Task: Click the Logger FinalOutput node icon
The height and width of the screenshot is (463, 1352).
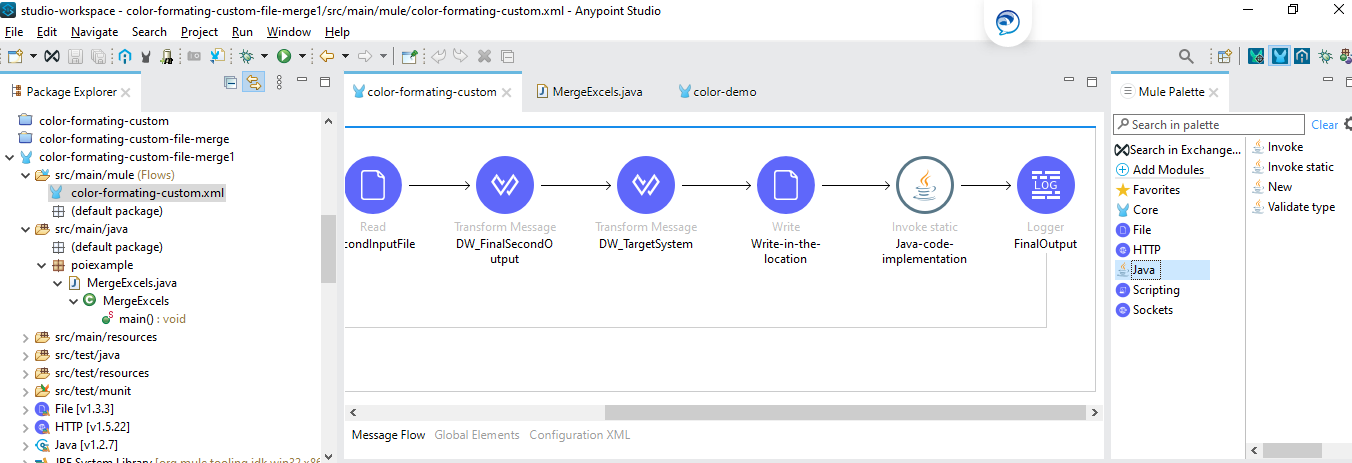Action: click(1045, 185)
